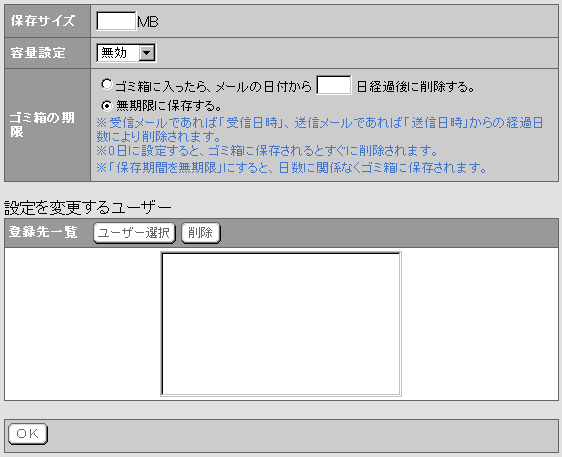This screenshot has height=457, width=562.
Task: Click the 保存サイズ MB input field
Action: 116,21
